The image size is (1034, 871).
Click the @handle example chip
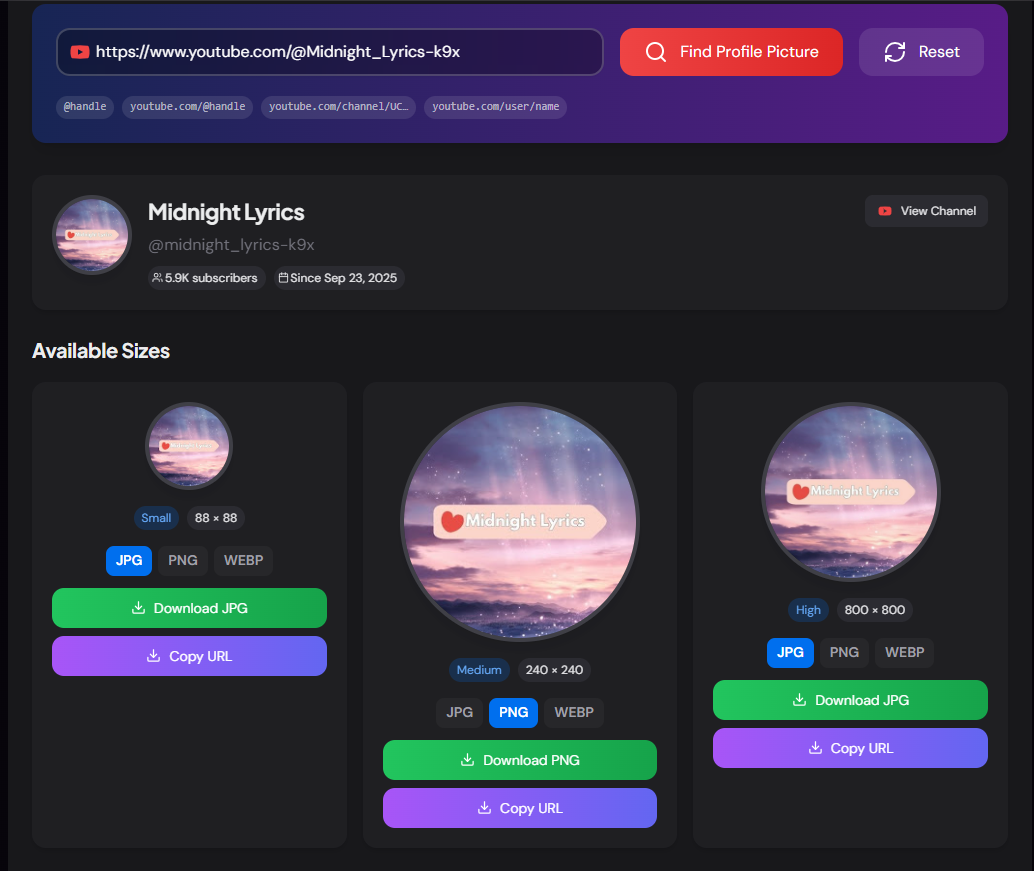pyautogui.click(x=85, y=107)
